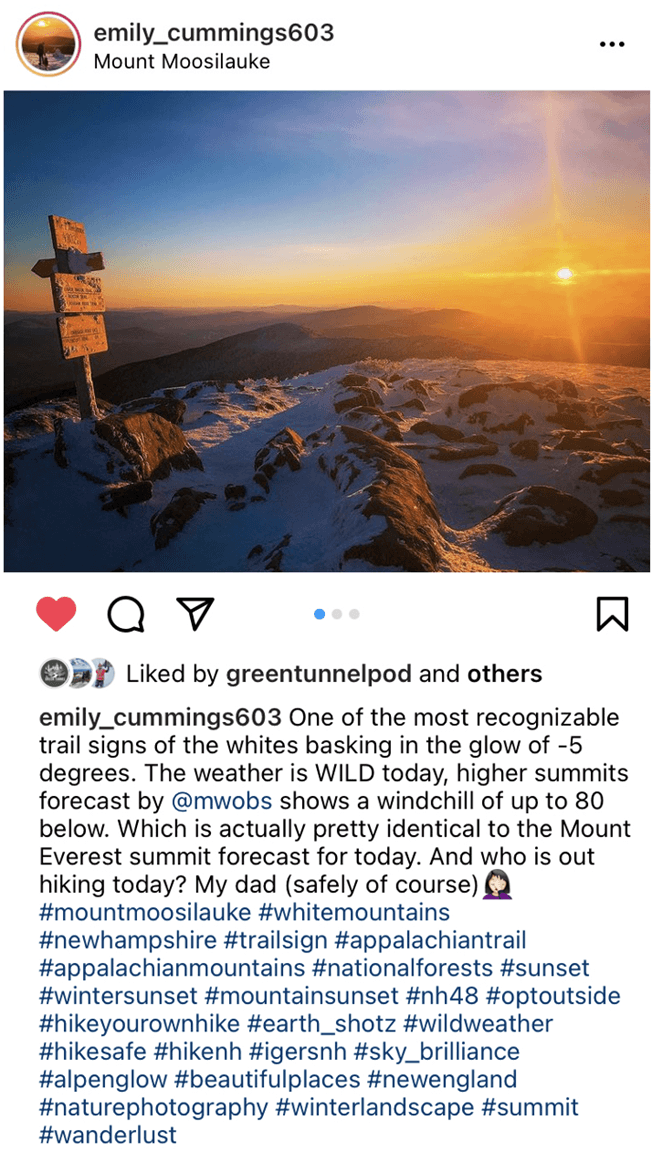Share post with paper plane icon
The height and width of the screenshot is (1152, 652).
coord(196,613)
